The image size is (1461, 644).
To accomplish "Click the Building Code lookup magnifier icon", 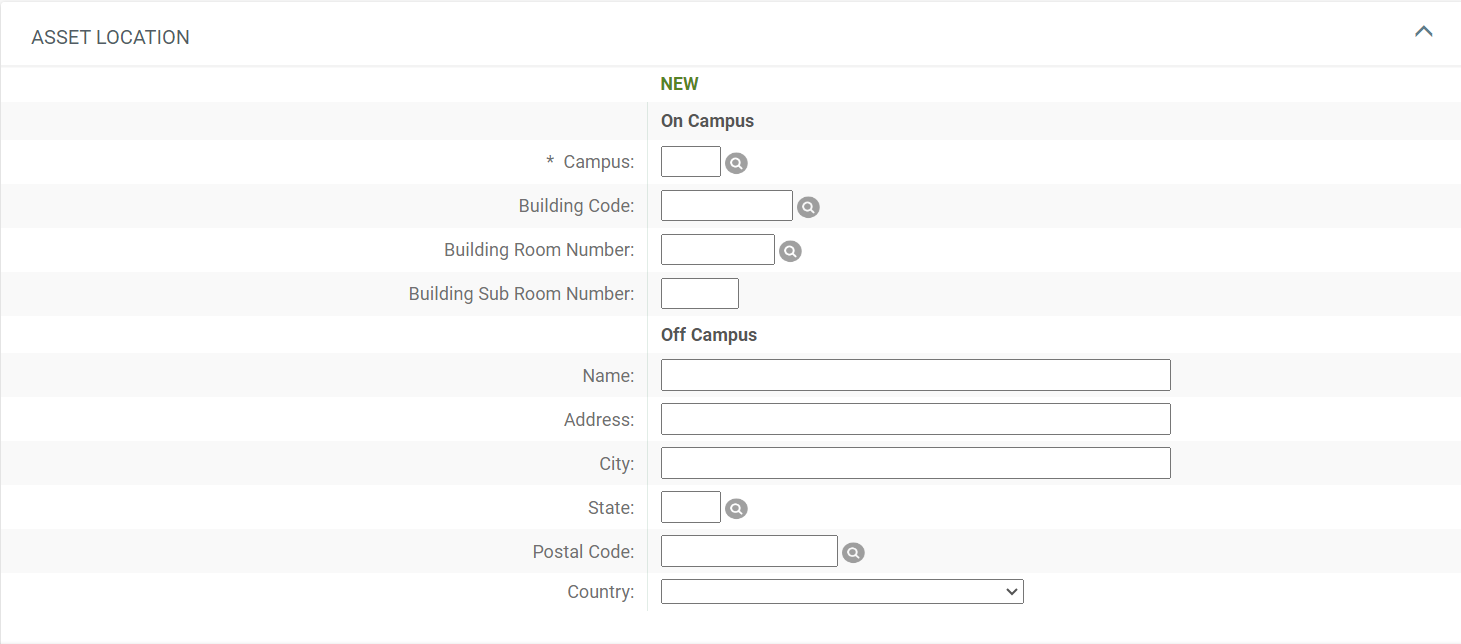I will 808,207.
